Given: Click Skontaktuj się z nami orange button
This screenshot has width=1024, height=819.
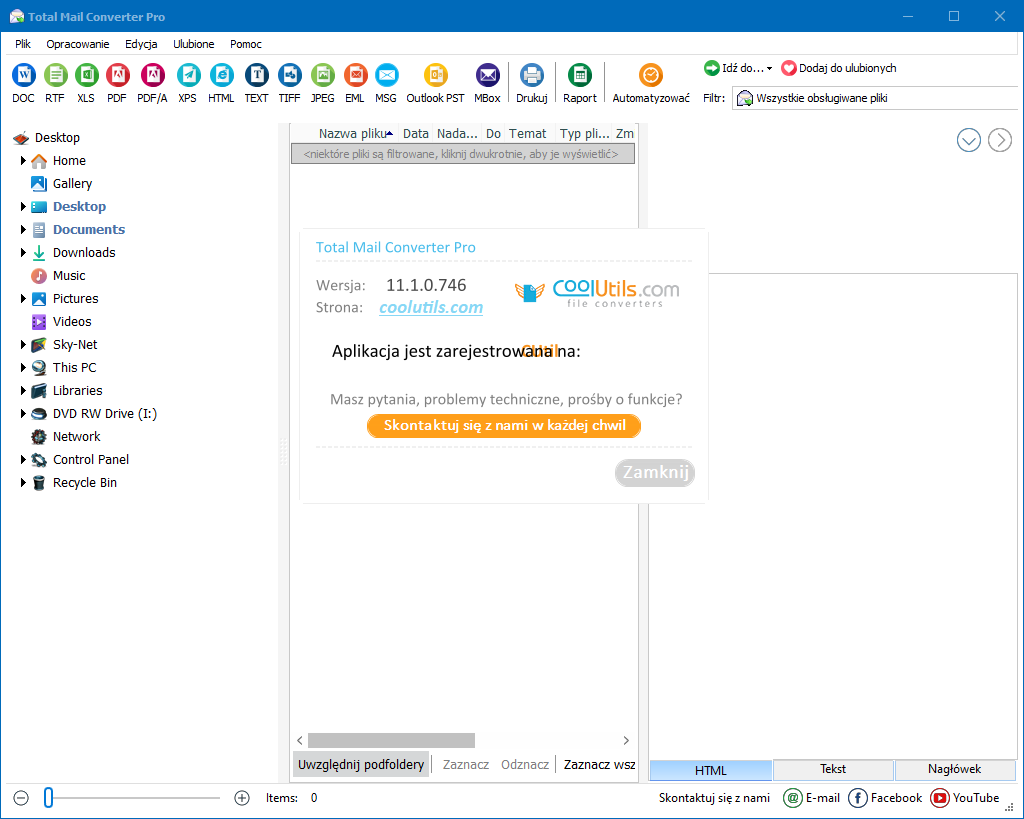Looking at the screenshot, I should [x=504, y=426].
